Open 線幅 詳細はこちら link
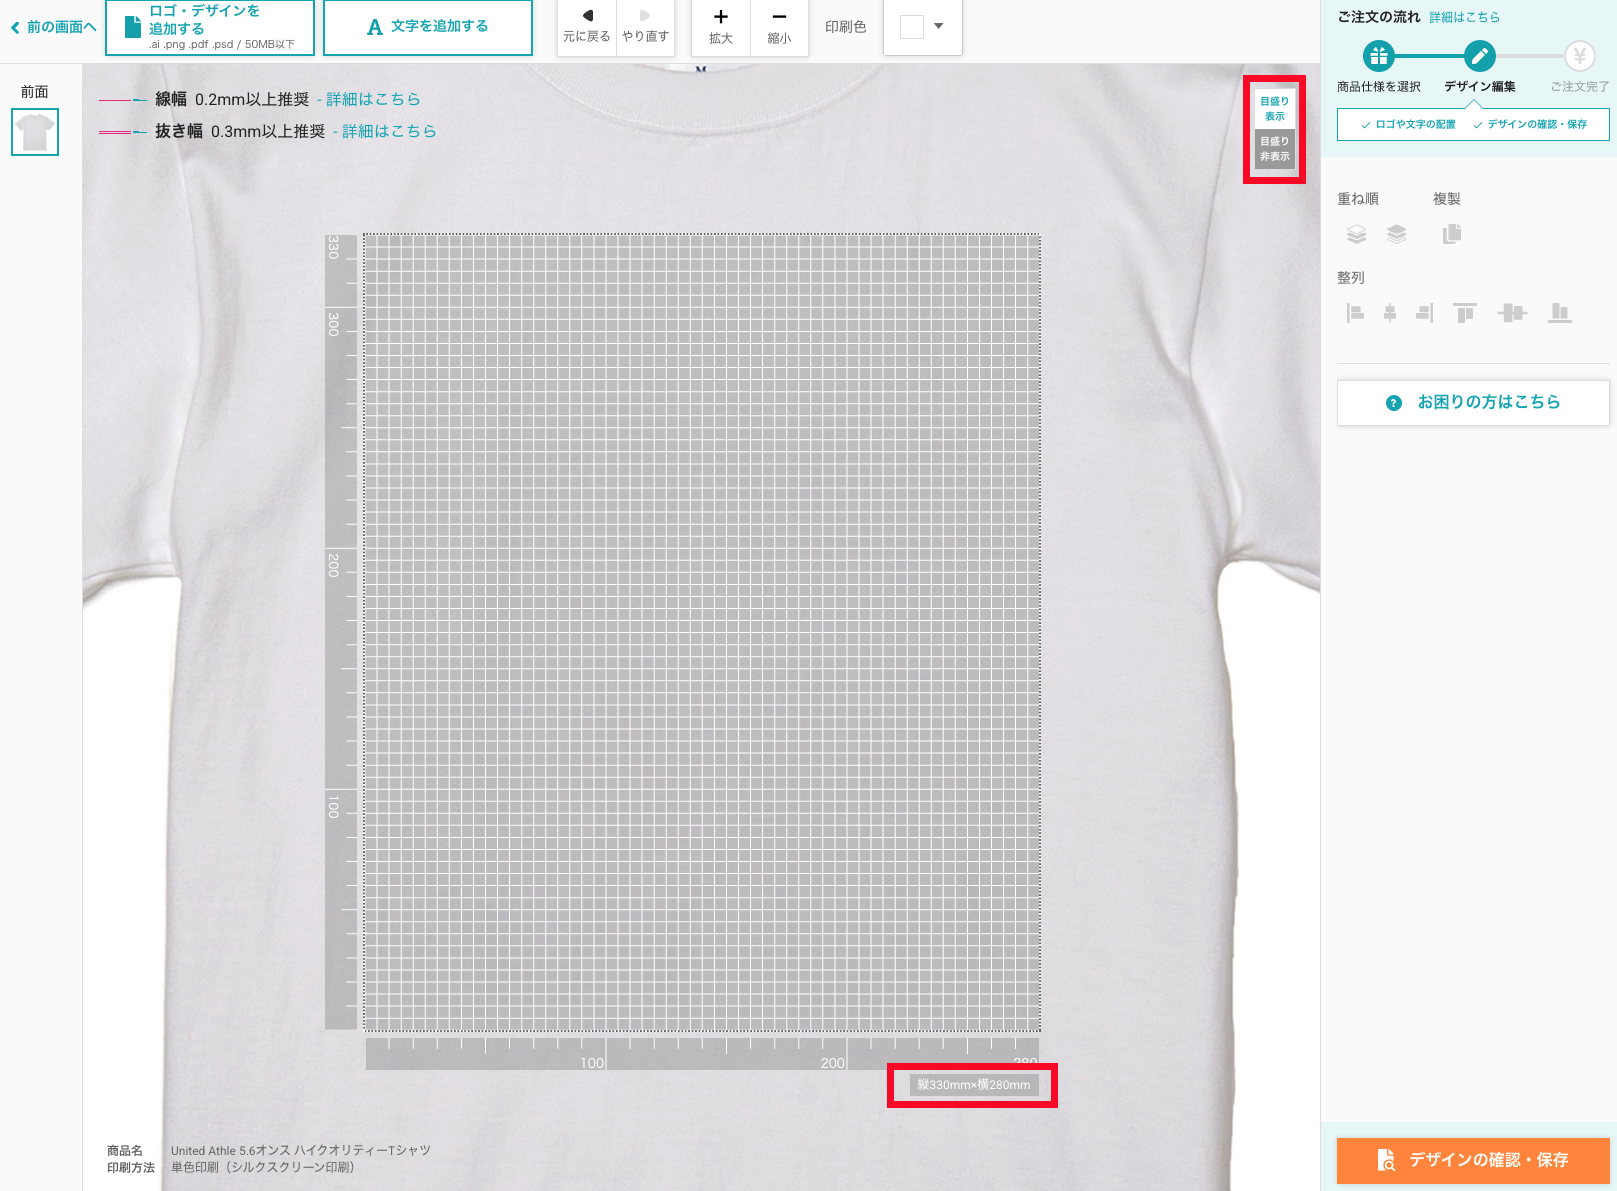The image size is (1617, 1191). click(x=373, y=99)
